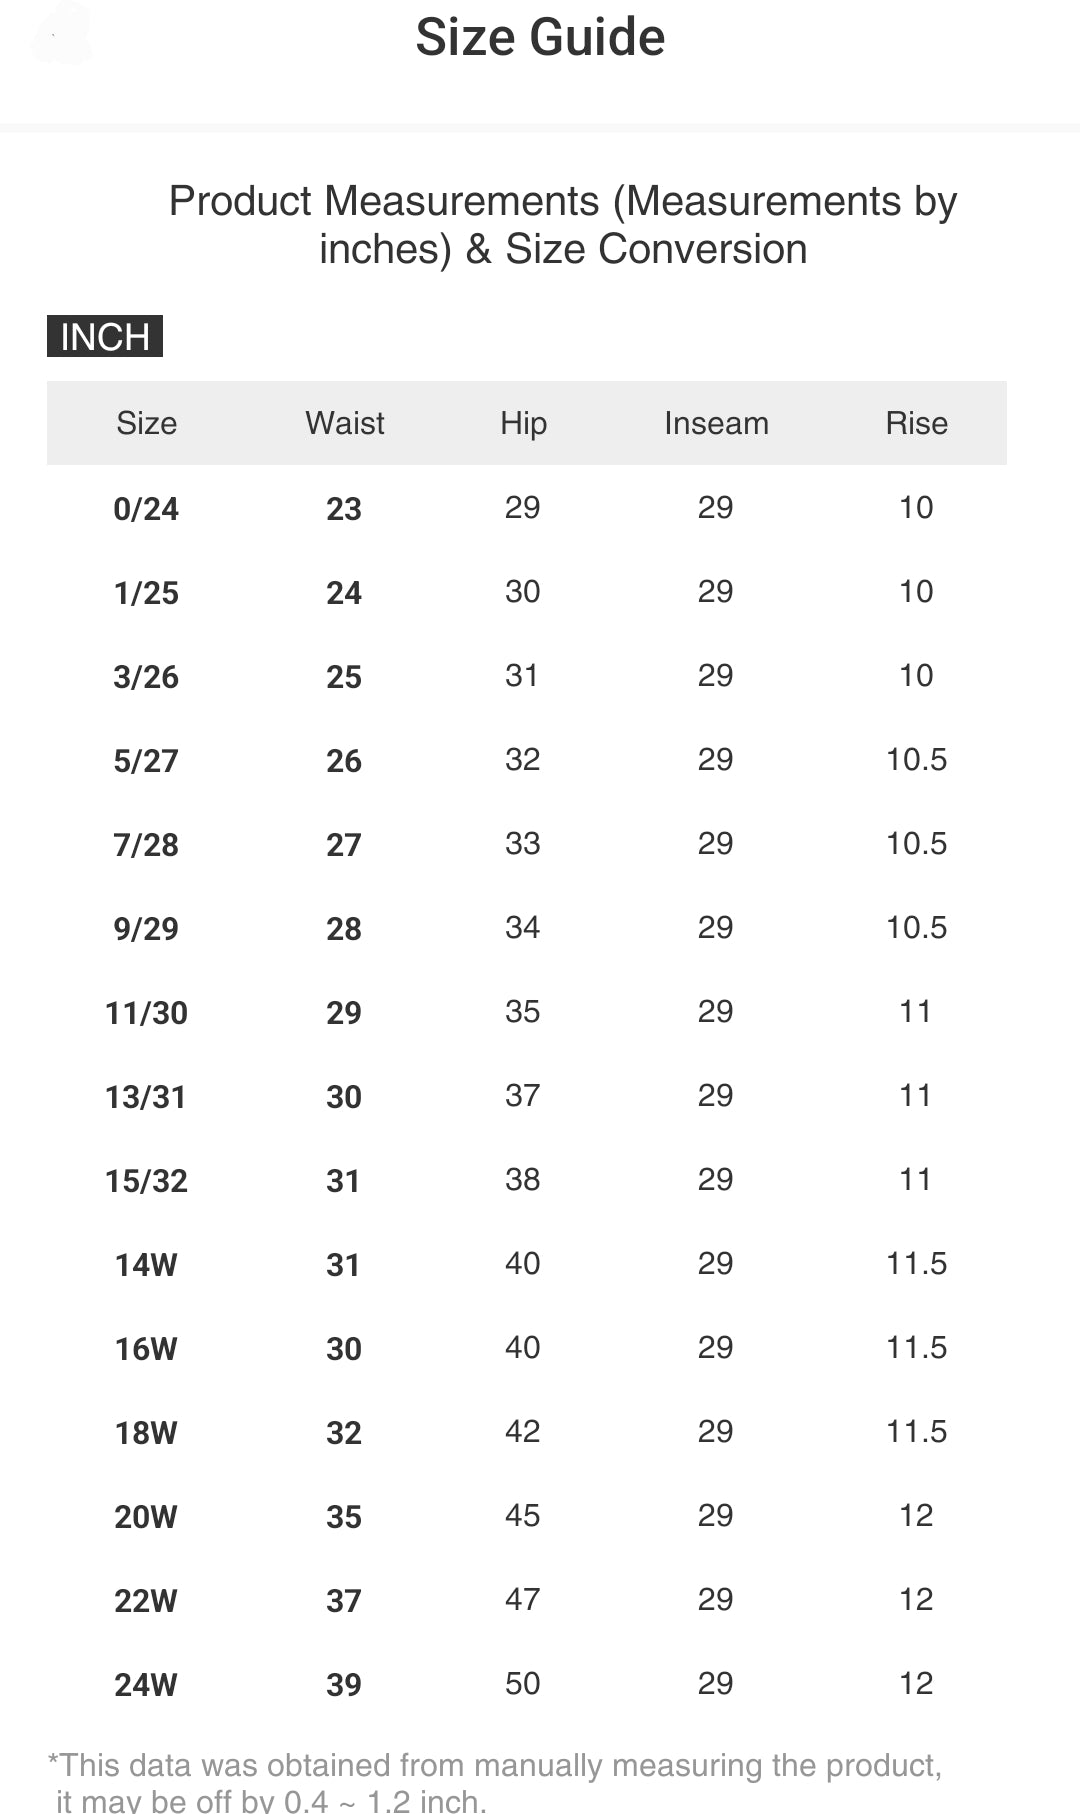This screenshot has height=1814, width=1080.
Task: Click the Rise column header
Action: [916, 423]
